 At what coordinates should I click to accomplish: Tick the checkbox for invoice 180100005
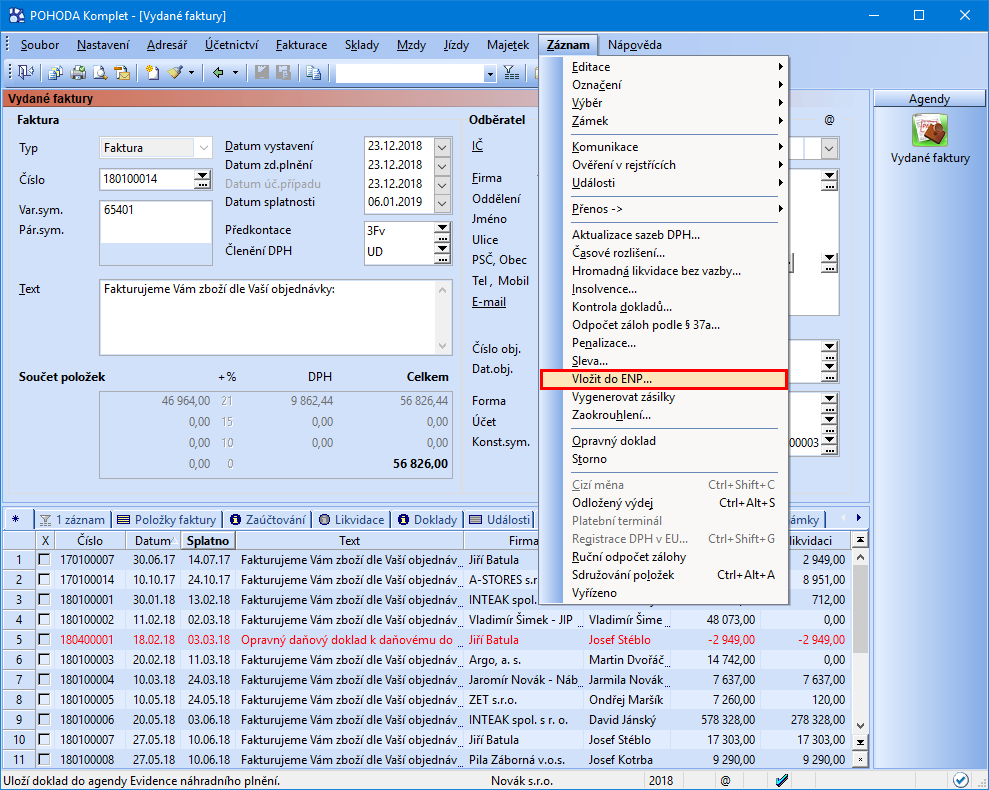44,700
